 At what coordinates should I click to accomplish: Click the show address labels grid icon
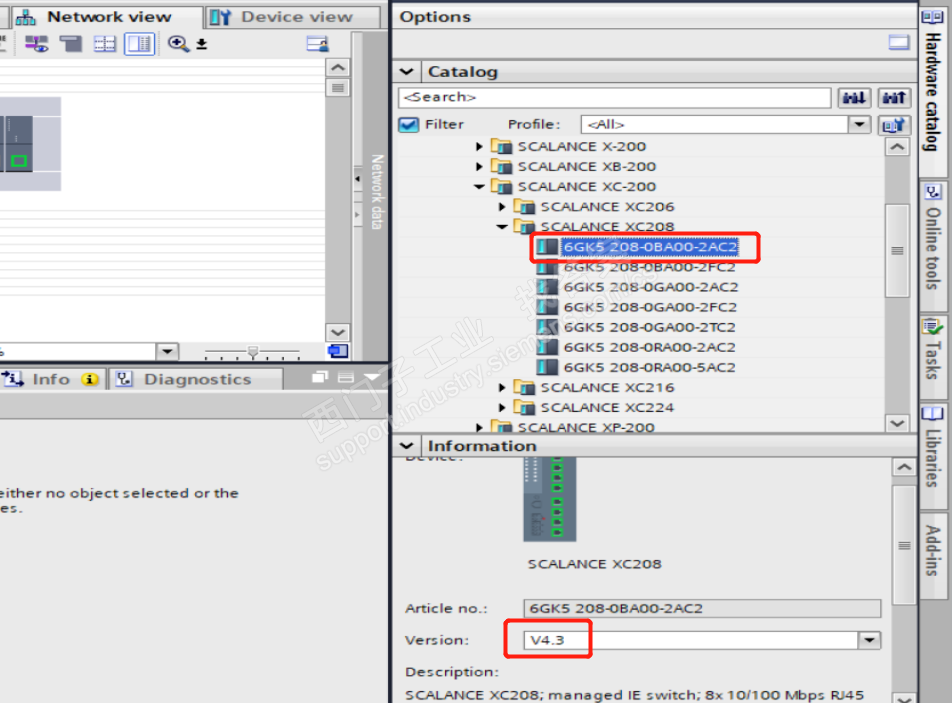click(104, 44)
